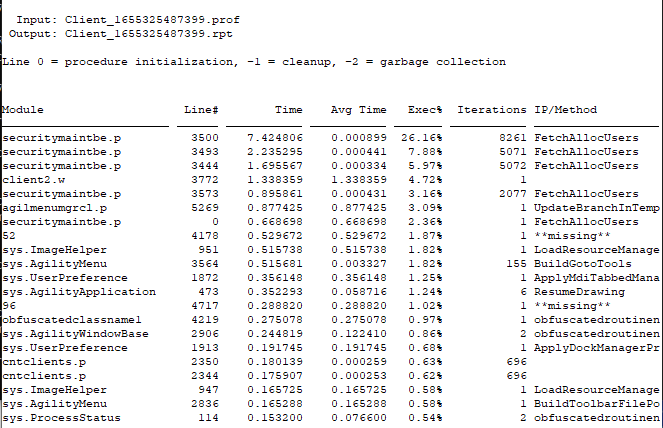
Task: Click module entry 96
Action: 8,306
